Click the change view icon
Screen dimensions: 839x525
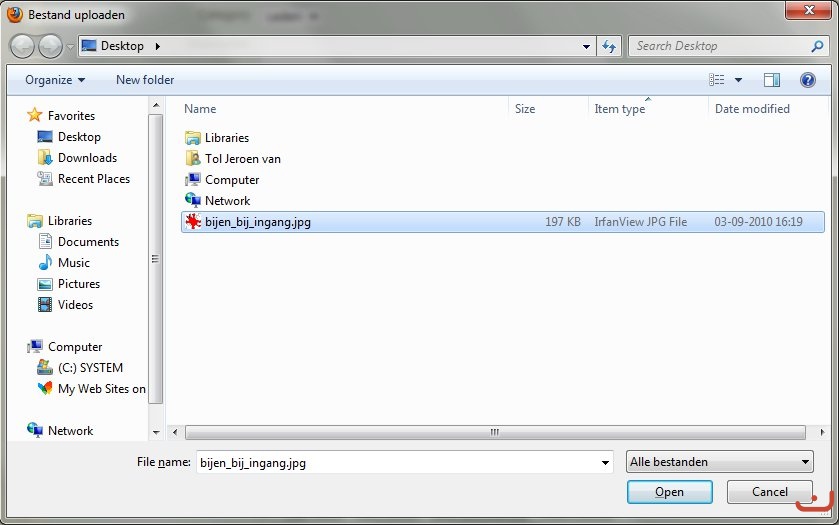[716, 80]
